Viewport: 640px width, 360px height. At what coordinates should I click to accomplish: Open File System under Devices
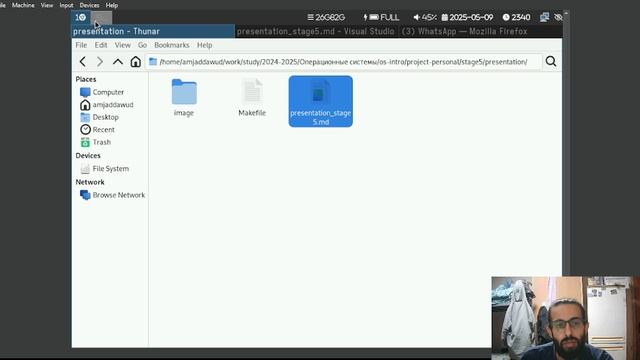click(x=104, y=169)
